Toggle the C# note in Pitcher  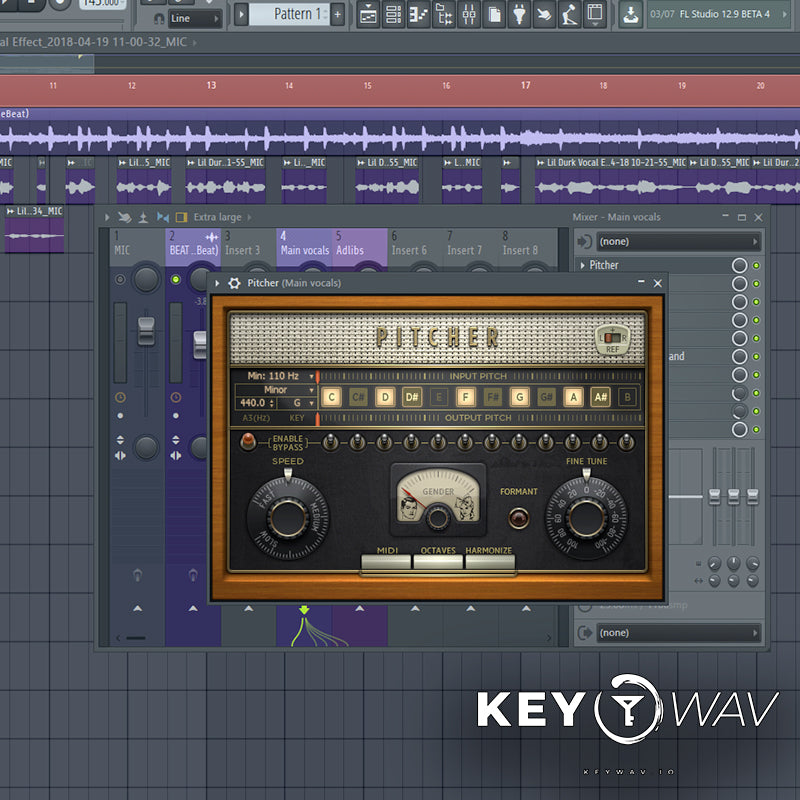pyautogui.click(x=358, y=396)
